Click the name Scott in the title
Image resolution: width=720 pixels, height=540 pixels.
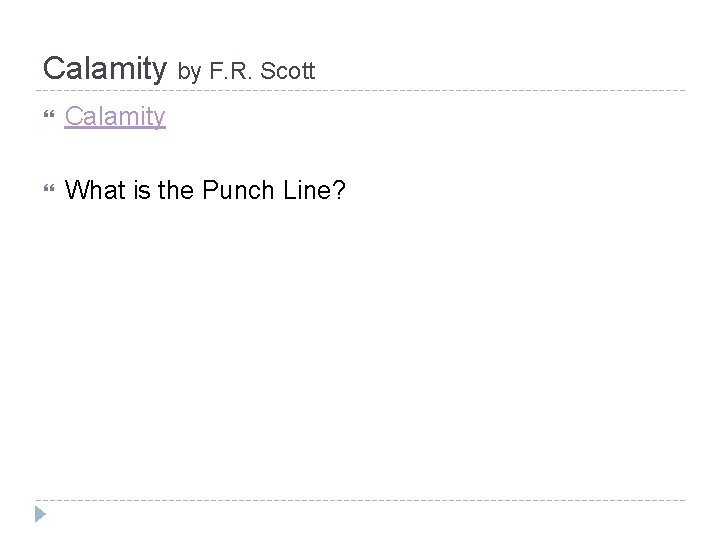click(289, 71)
